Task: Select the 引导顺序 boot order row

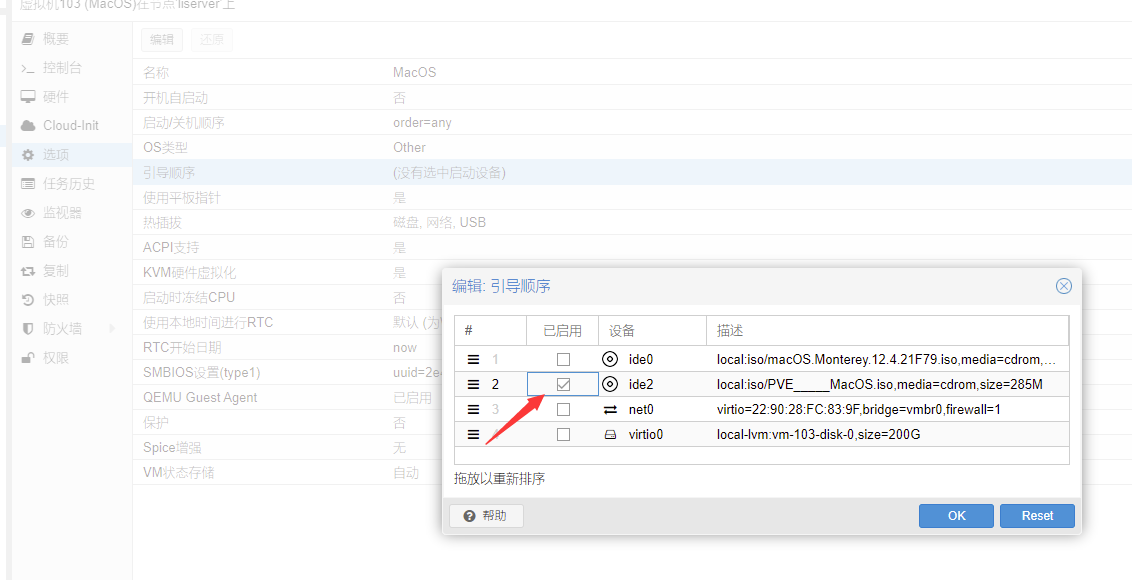Action: [632, 173]
